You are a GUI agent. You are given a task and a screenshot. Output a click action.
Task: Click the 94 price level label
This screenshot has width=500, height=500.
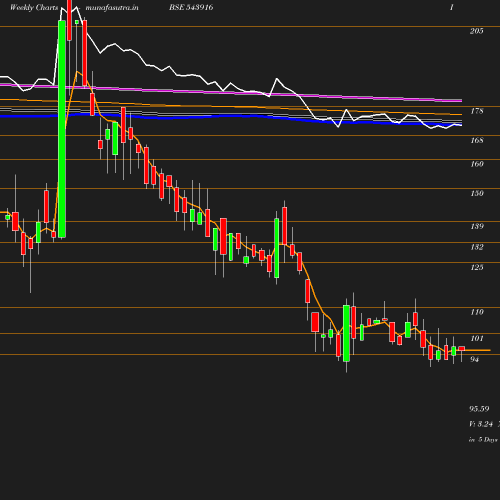(x=474, y=359)
